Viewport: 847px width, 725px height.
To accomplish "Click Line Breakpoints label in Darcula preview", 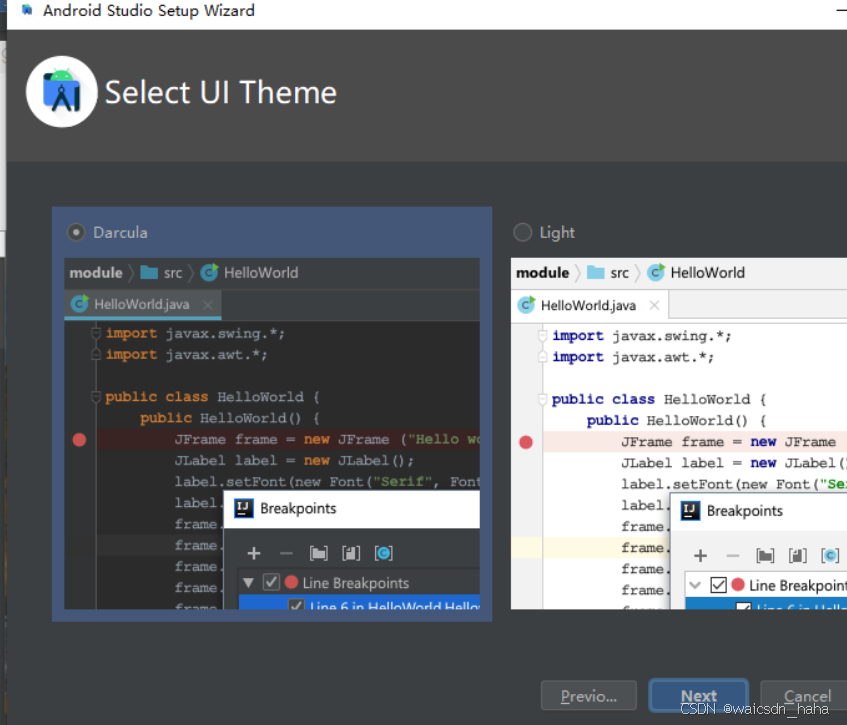I will tap(355, 583).
